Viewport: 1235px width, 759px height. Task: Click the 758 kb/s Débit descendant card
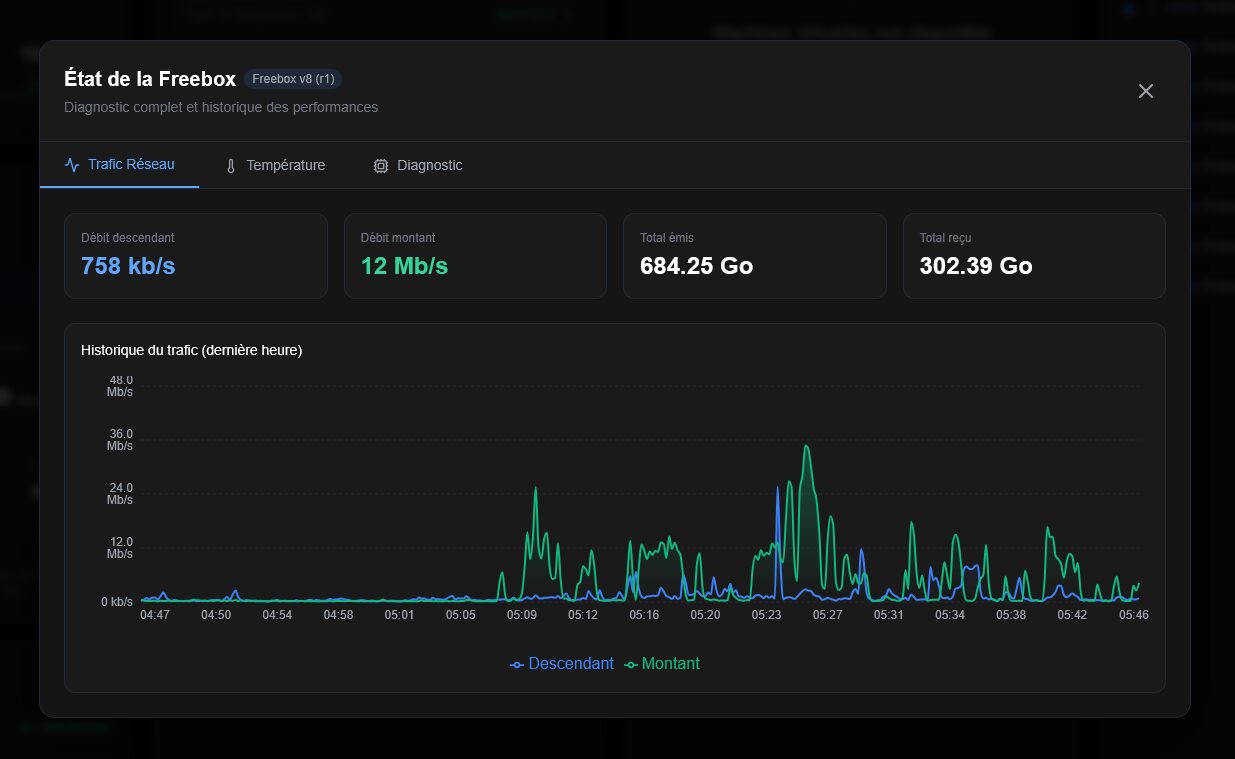coord(196,256)
